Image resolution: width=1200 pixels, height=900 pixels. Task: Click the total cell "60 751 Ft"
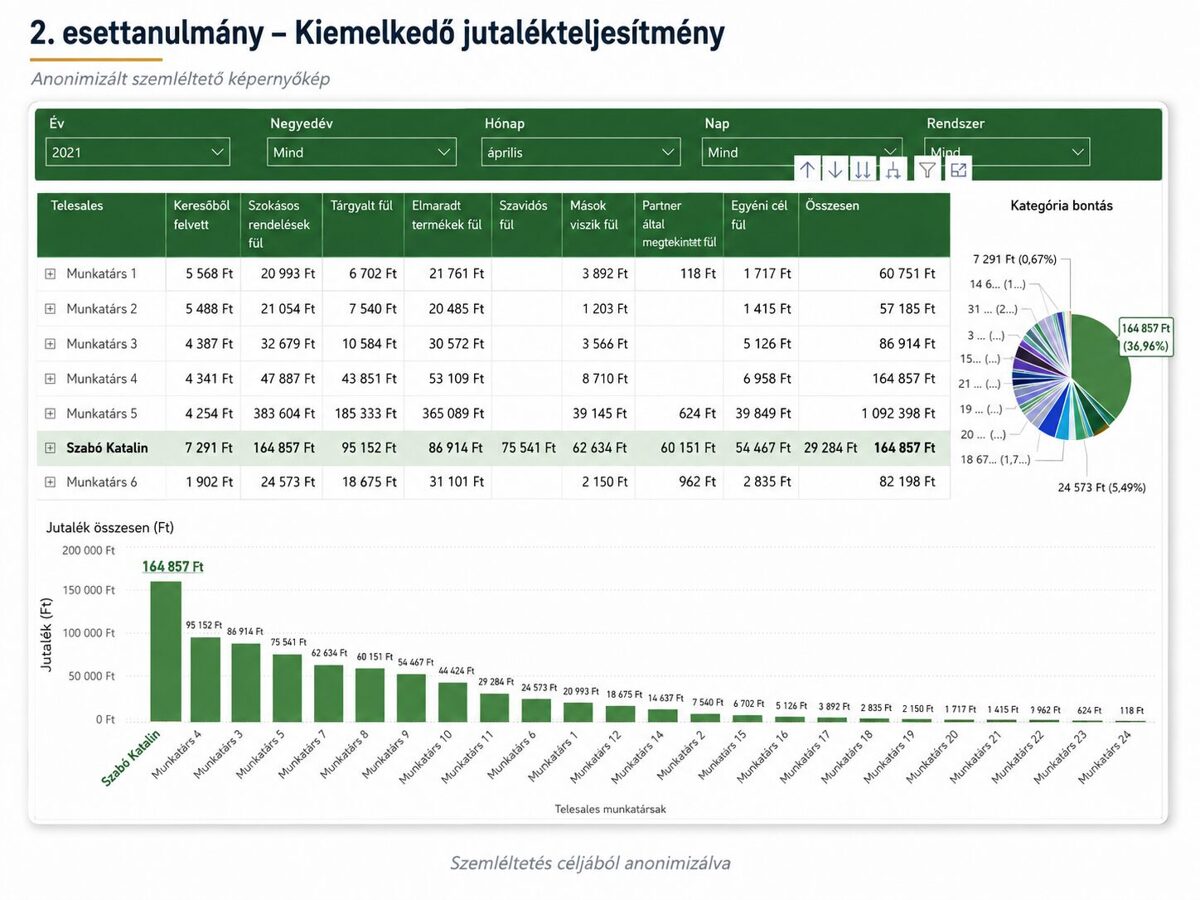pyautogui.click(x=907, y=273)
